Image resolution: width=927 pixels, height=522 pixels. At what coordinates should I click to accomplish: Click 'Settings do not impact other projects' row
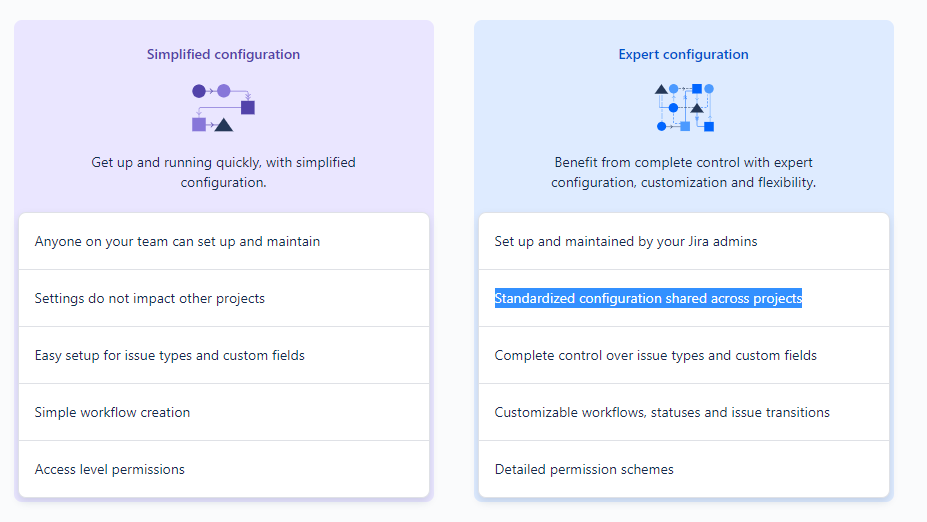click(x=224, y=299)
